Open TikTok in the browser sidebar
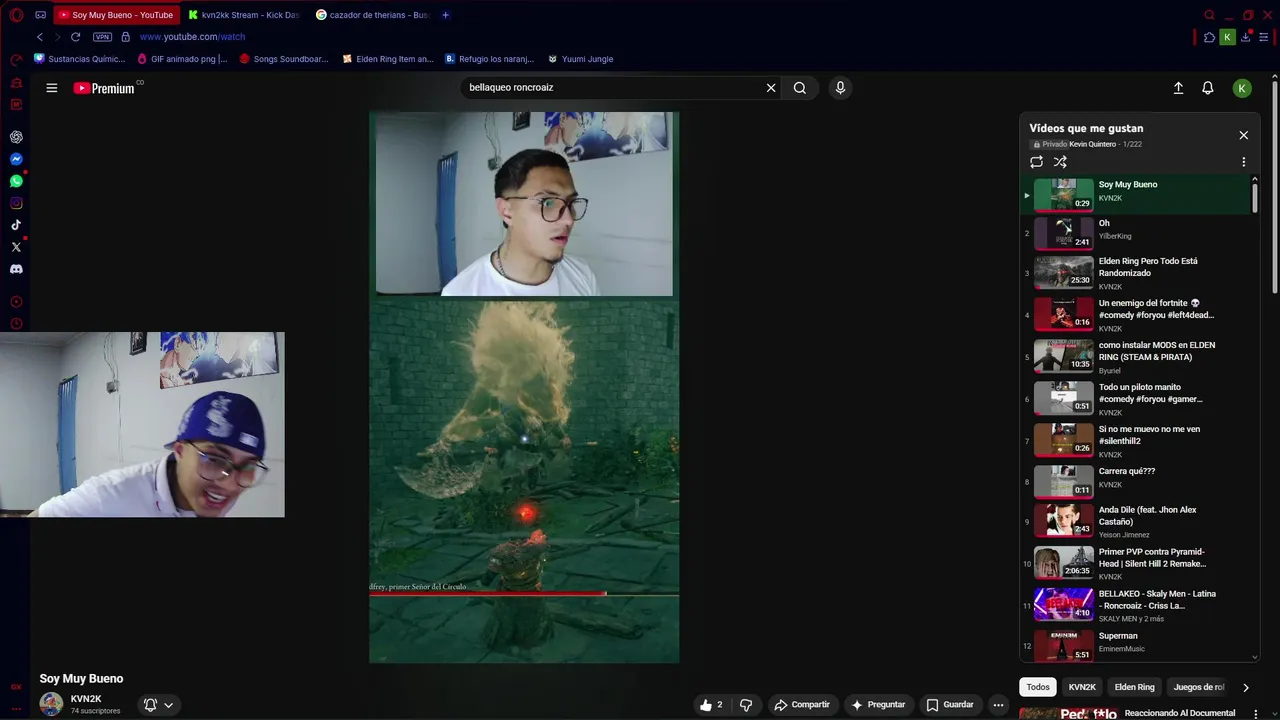 click(16, 225)
